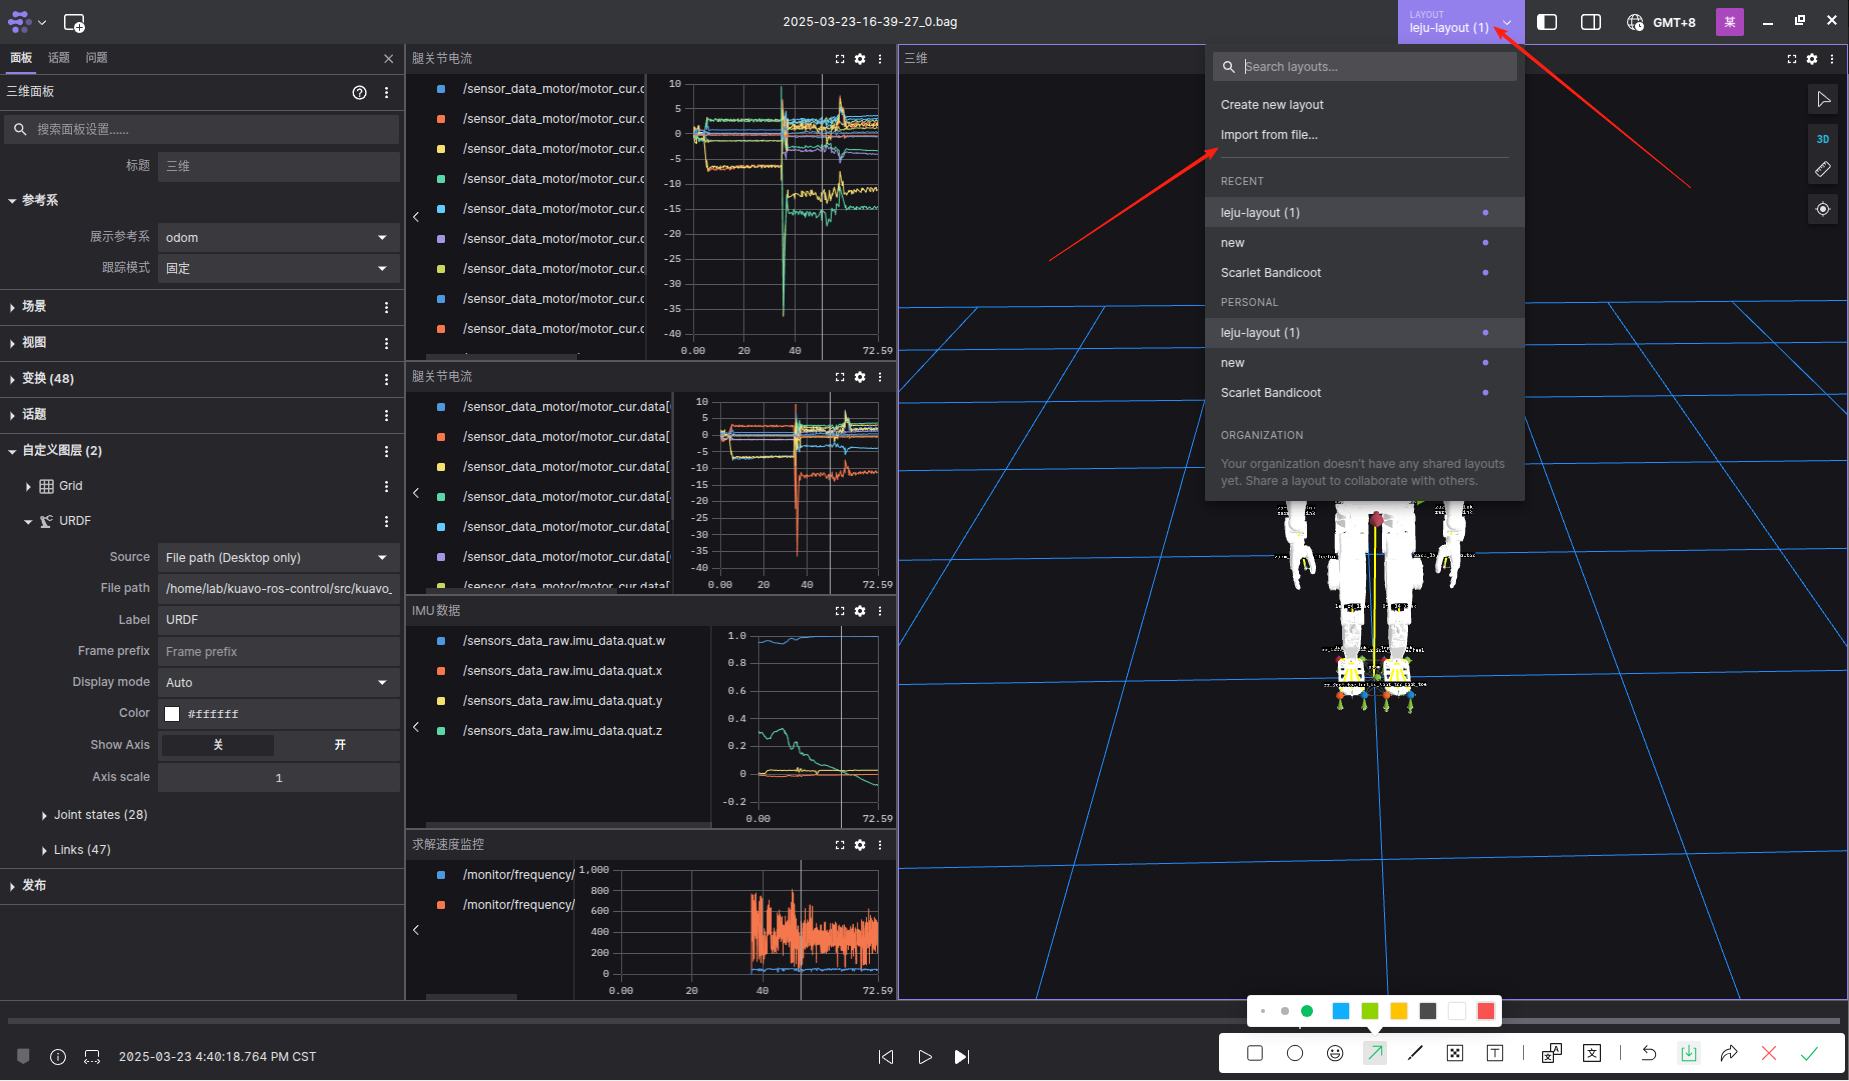
Task: Toggle the left sidebar visibility icon
Action: point(1547,22)
